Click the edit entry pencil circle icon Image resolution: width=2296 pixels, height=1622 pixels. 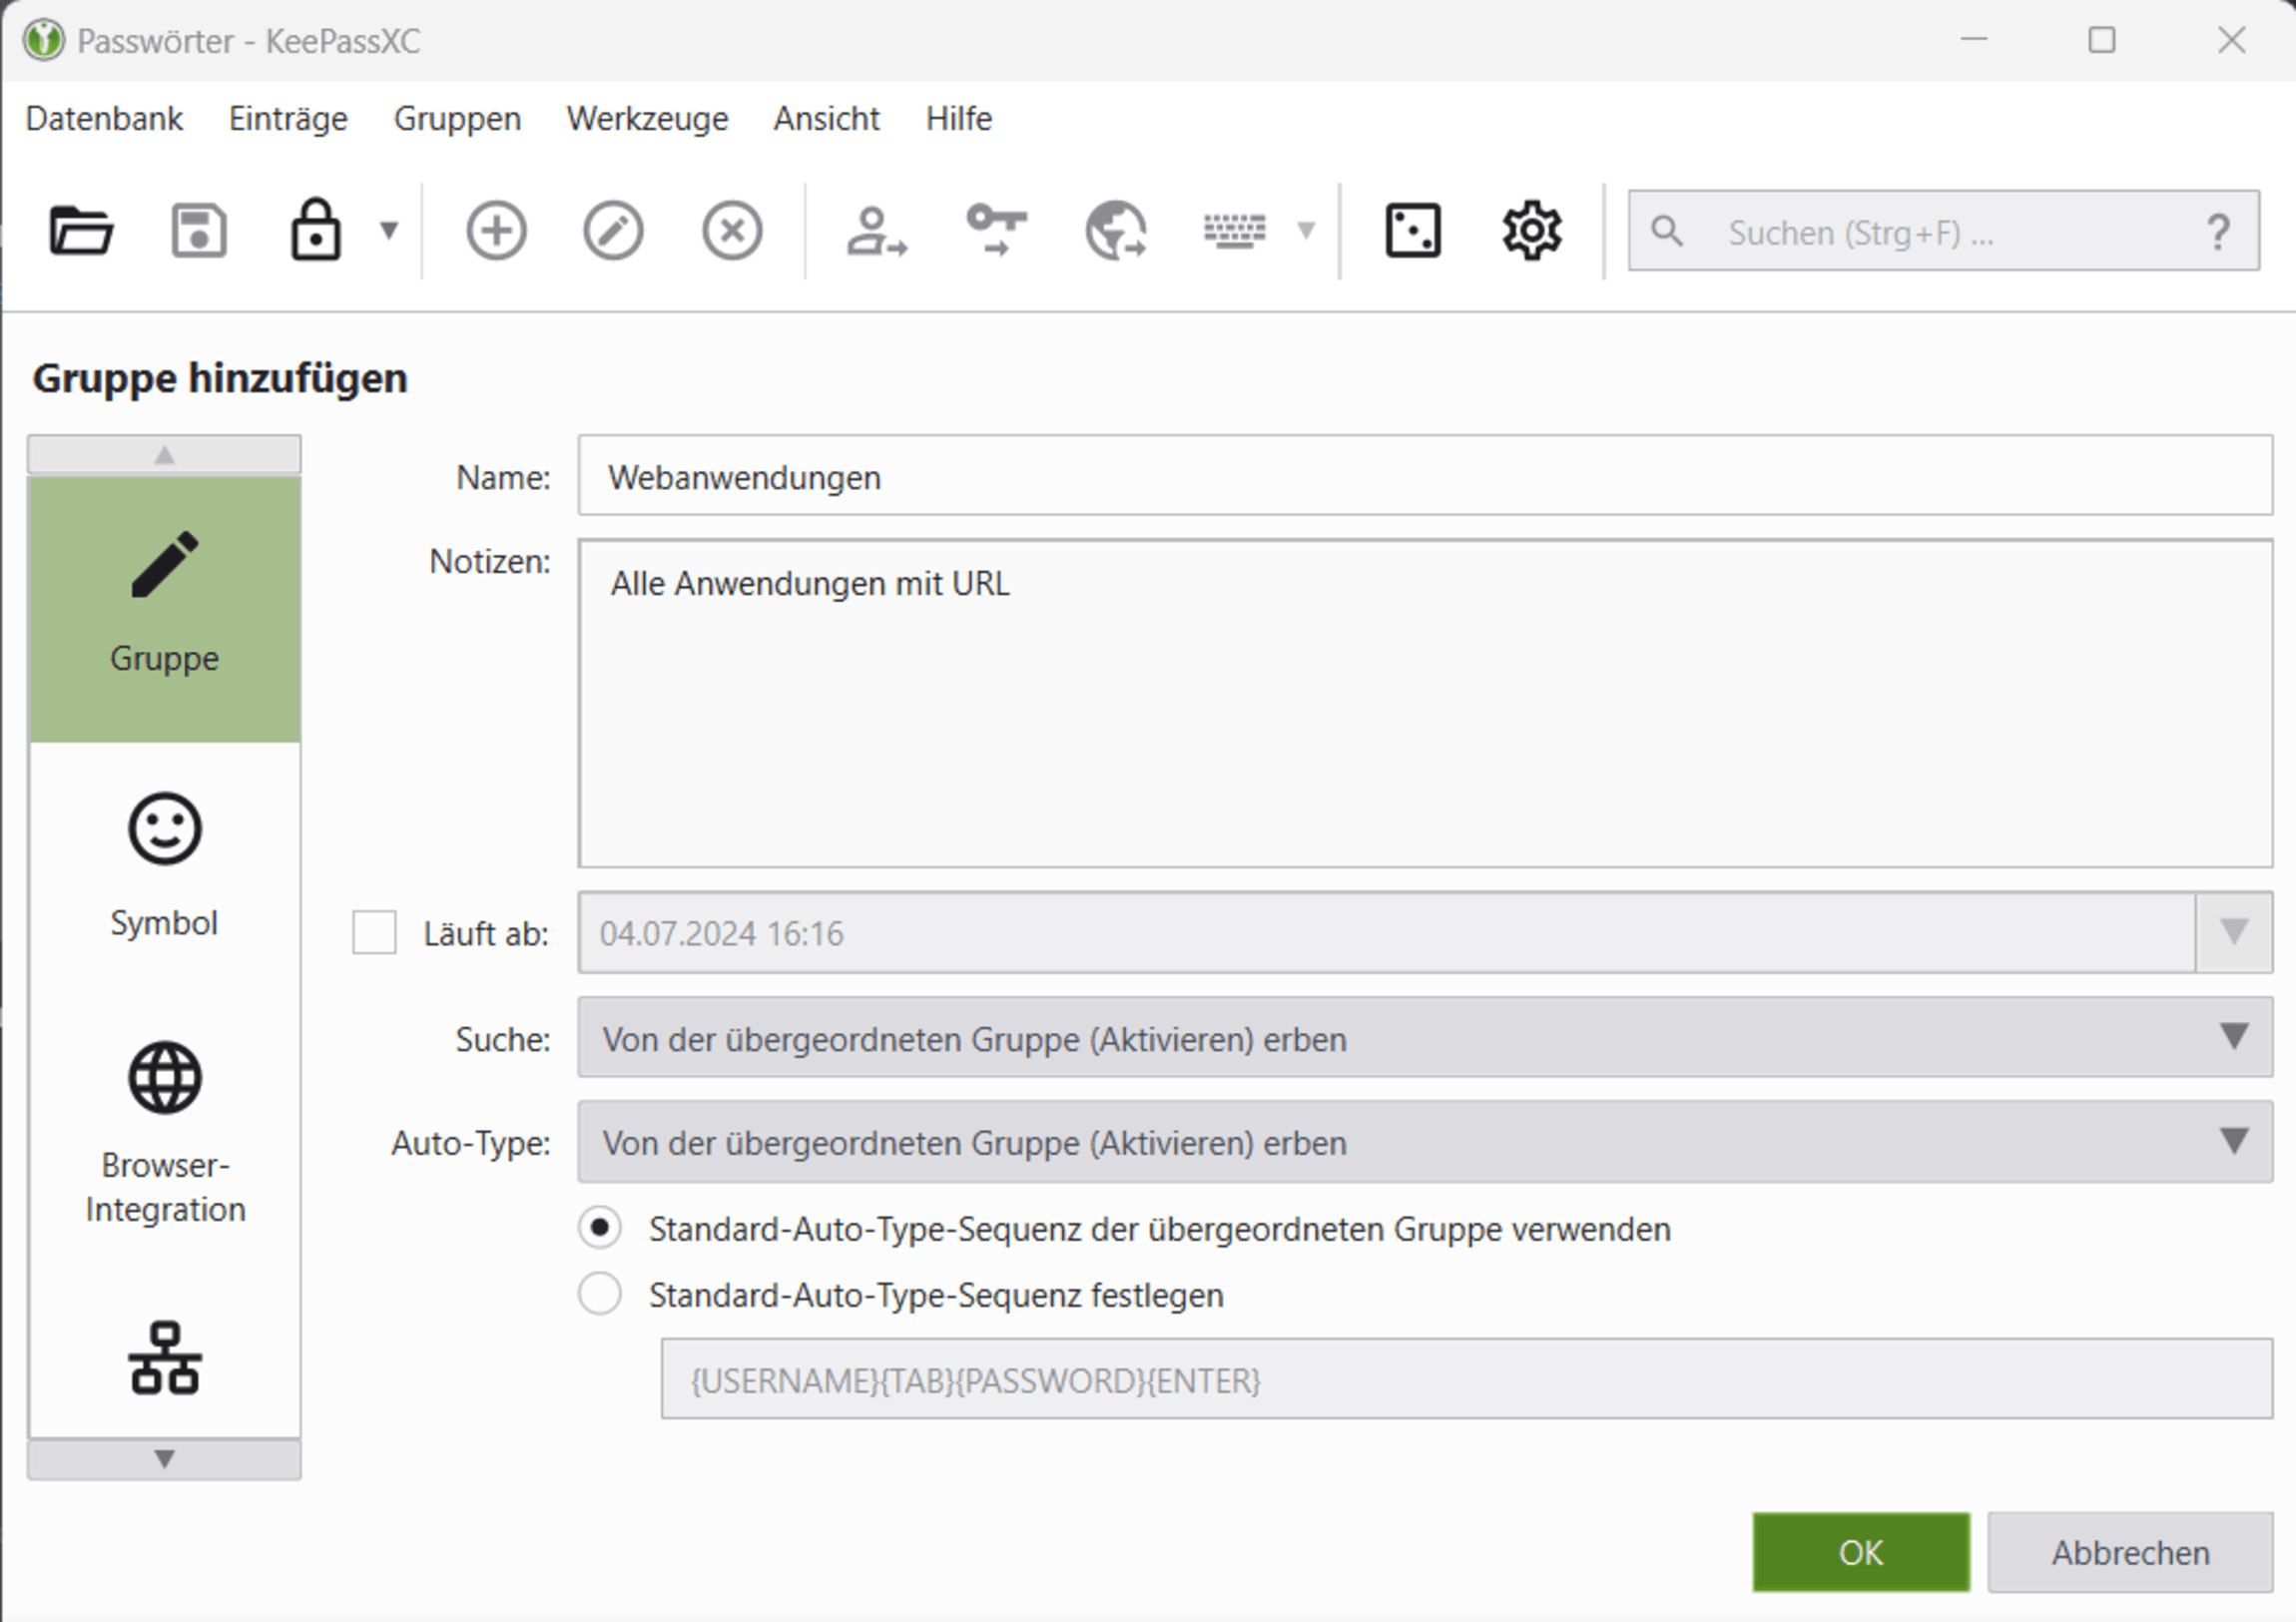click(x=613, y=231)
